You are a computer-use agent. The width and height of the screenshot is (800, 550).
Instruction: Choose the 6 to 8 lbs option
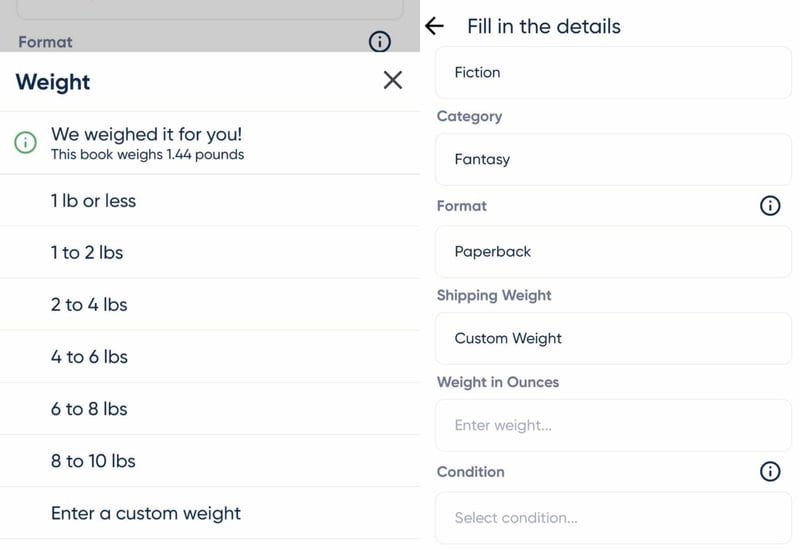(x=89, y=409)
